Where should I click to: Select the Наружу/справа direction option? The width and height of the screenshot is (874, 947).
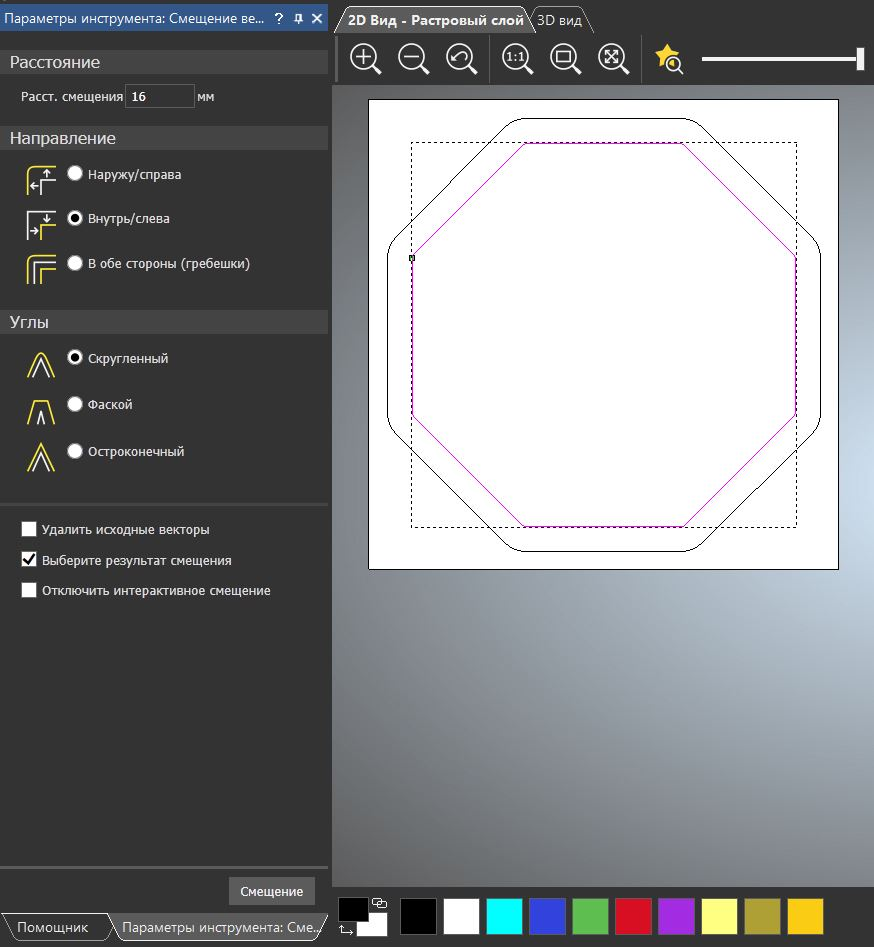point(75,174)
